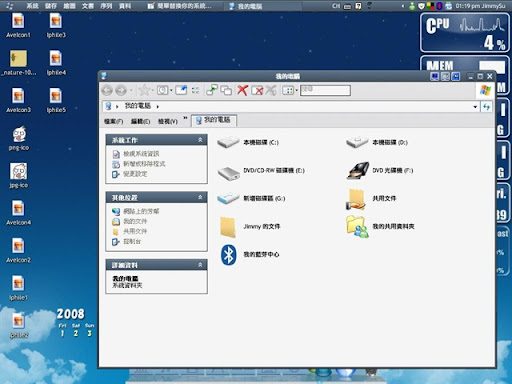
Task: Open 網路上的芳鄰 from sidebar
Action: click(141, 211)
